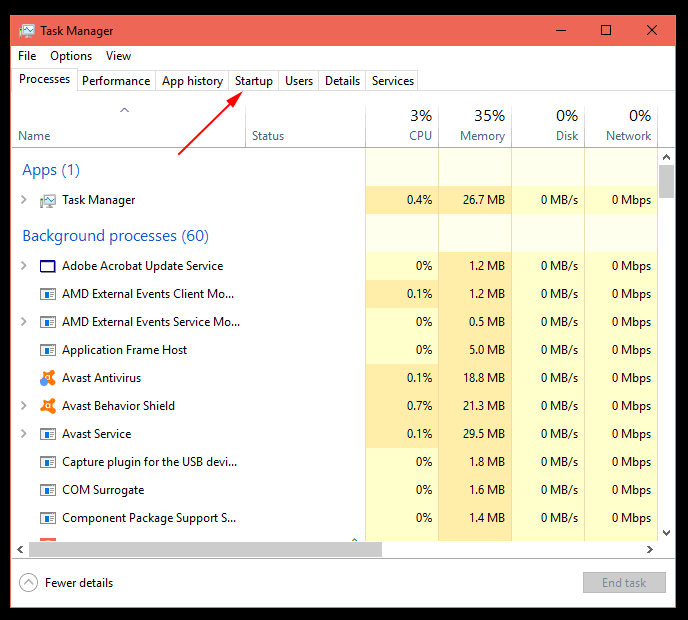
Task: Click the 18.8 MB memory value
Action: pos(484,378)
